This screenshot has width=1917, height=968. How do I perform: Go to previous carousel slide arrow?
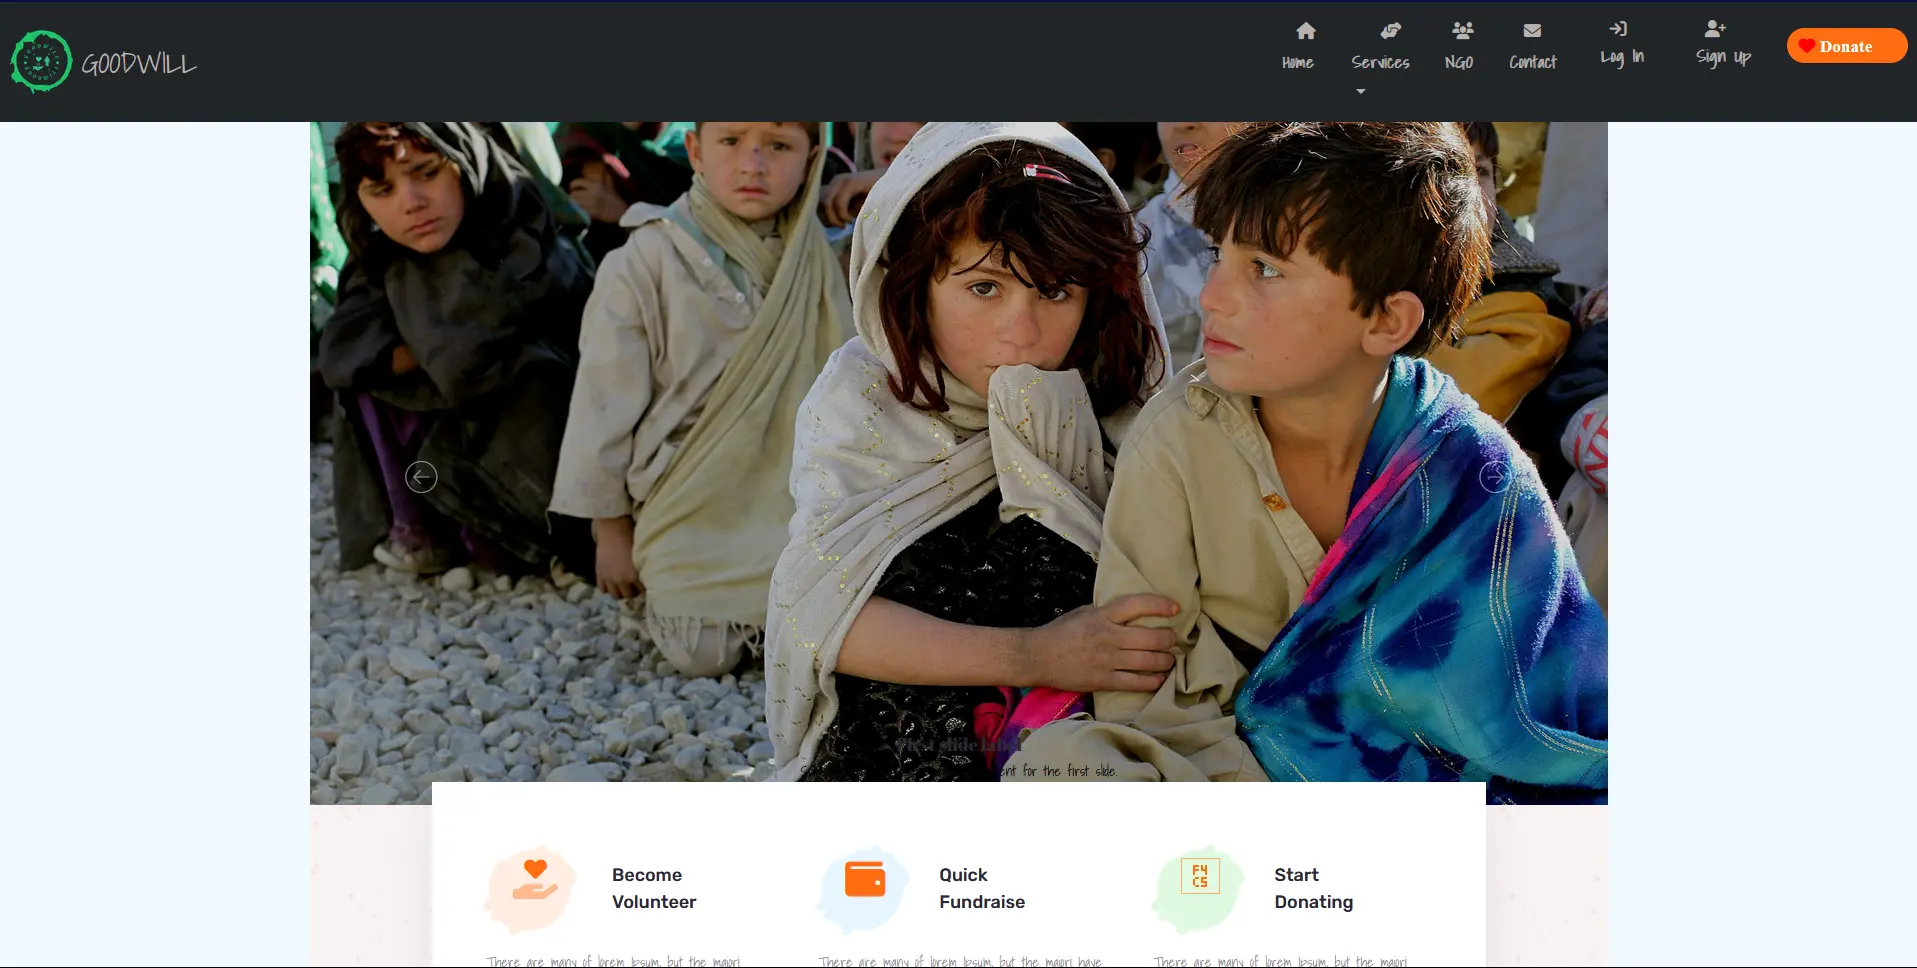tap(421, 477)
